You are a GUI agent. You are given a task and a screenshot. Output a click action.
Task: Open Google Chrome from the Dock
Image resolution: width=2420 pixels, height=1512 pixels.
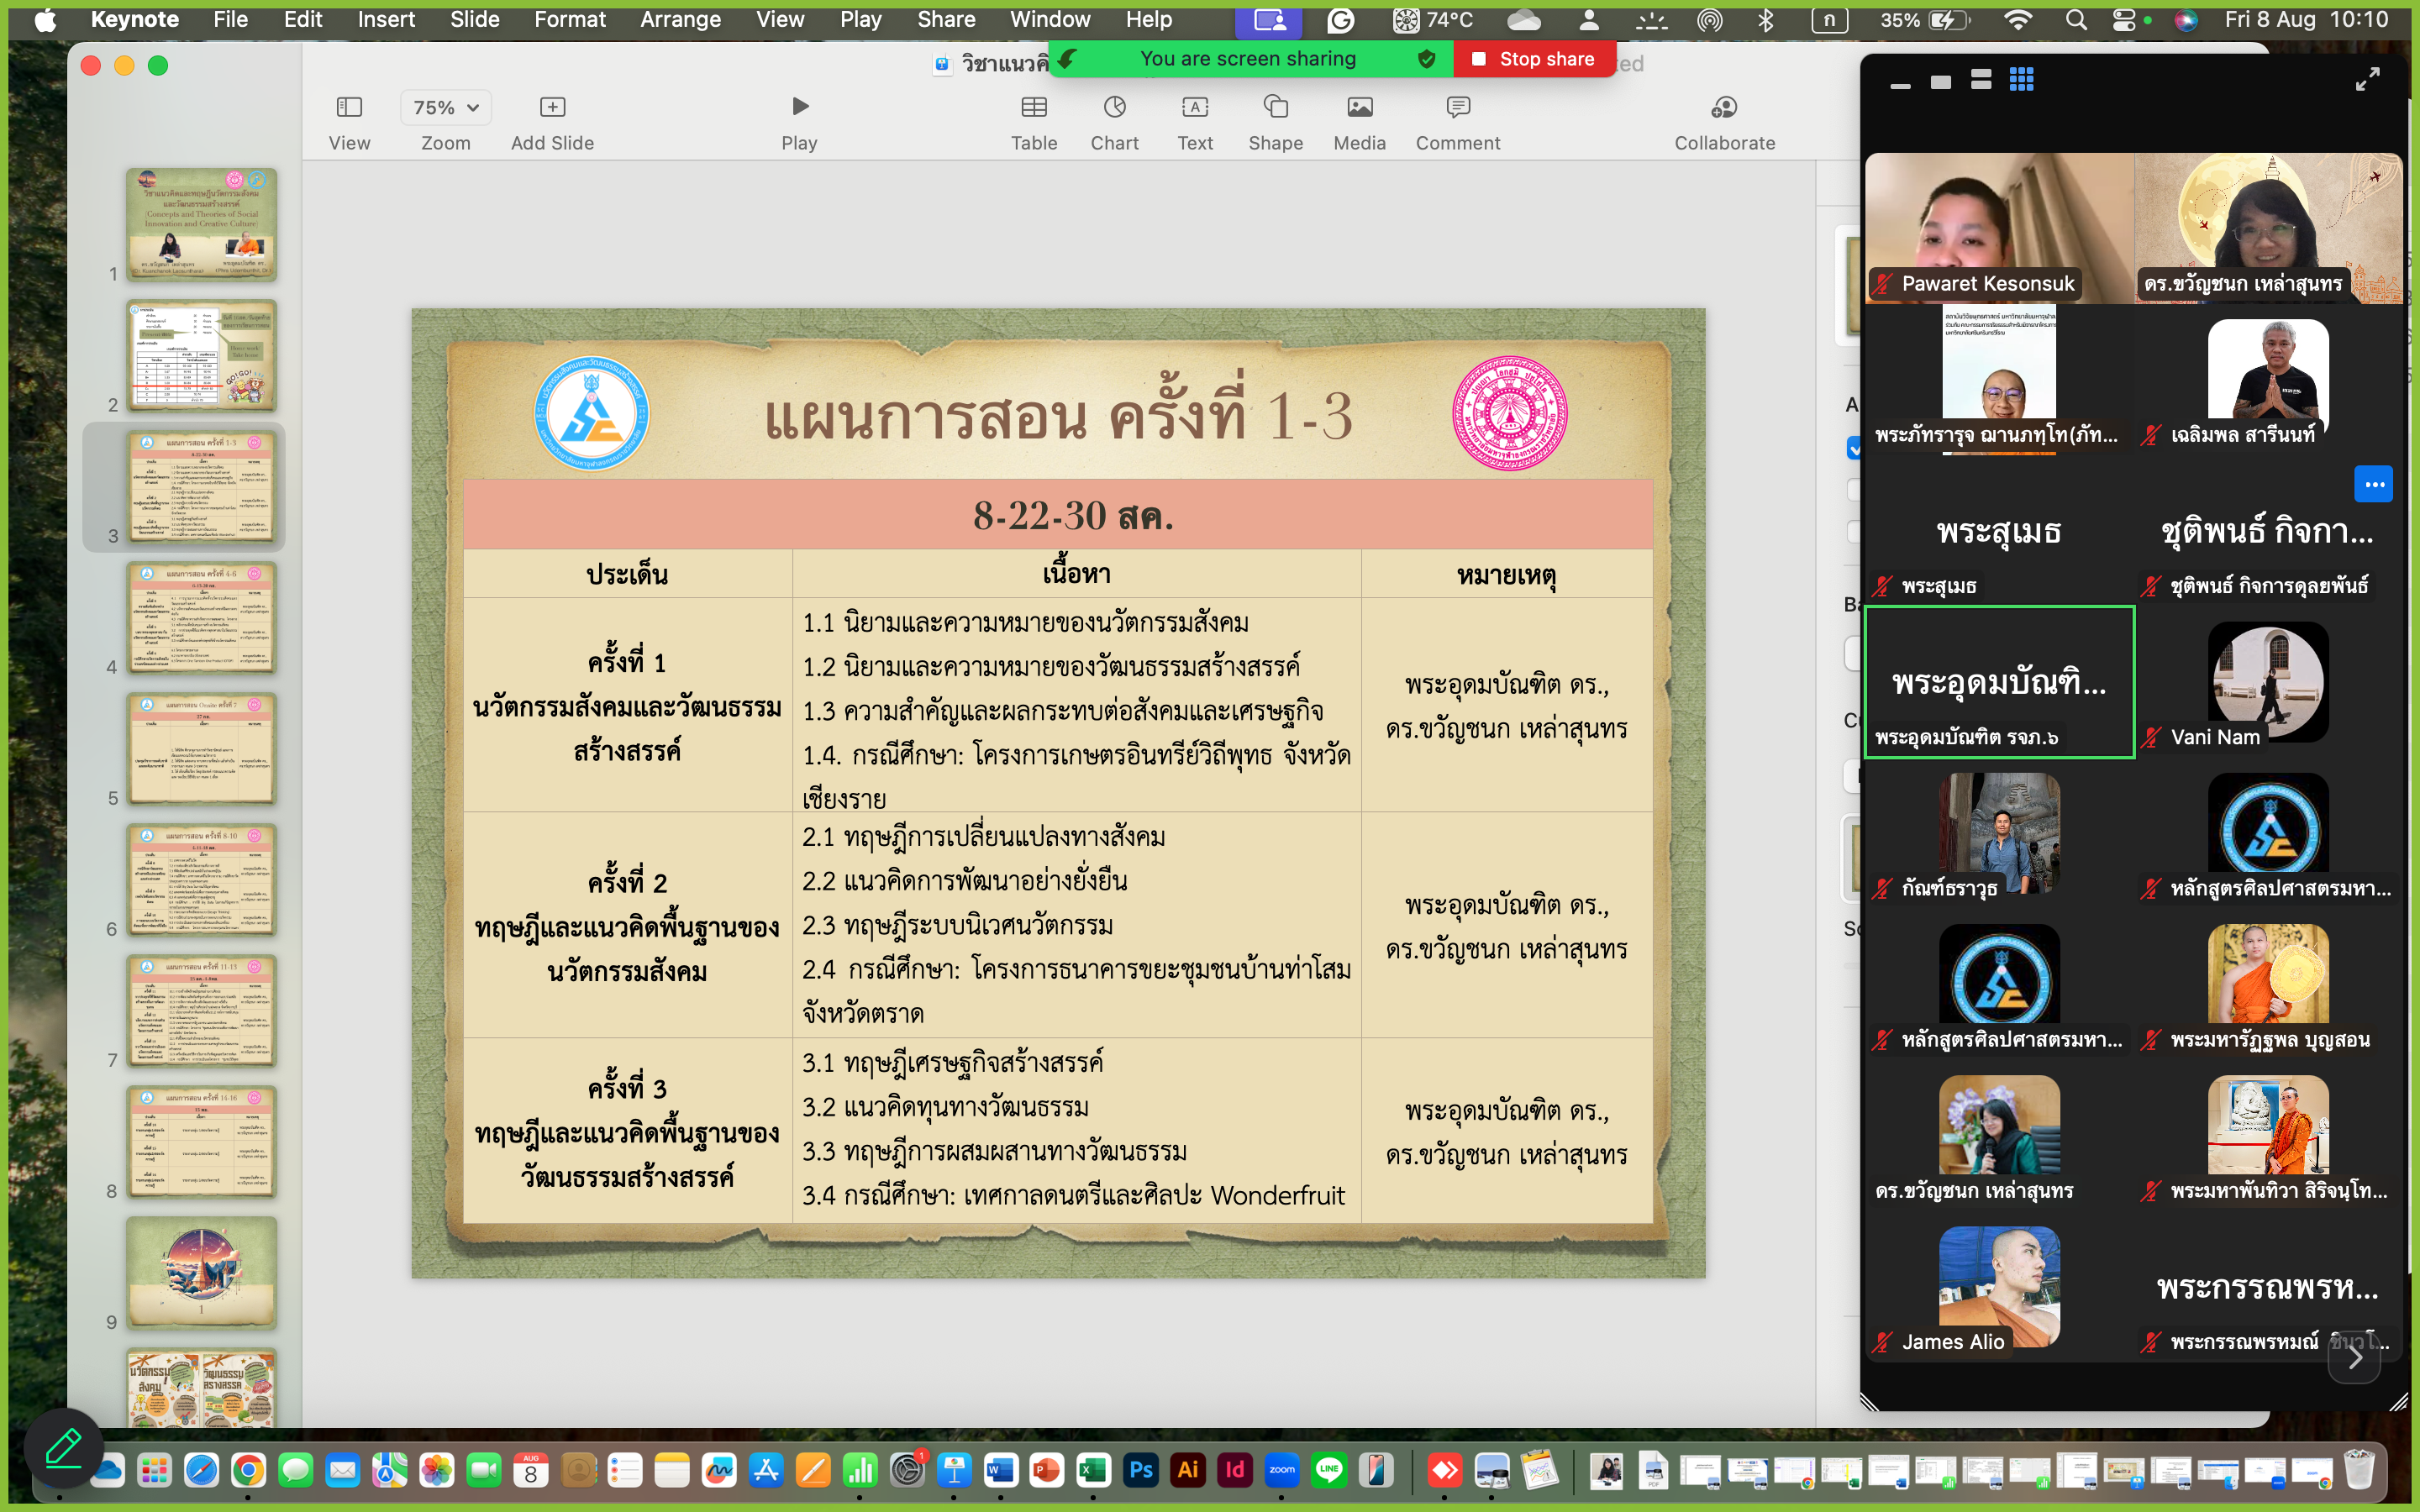coord(248,1469)
